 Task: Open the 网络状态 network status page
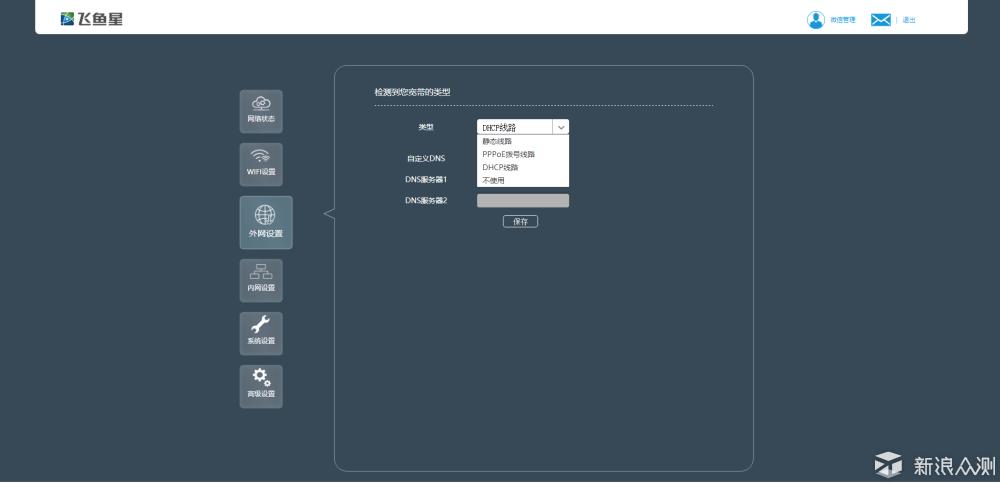click(x=261, y=111)
